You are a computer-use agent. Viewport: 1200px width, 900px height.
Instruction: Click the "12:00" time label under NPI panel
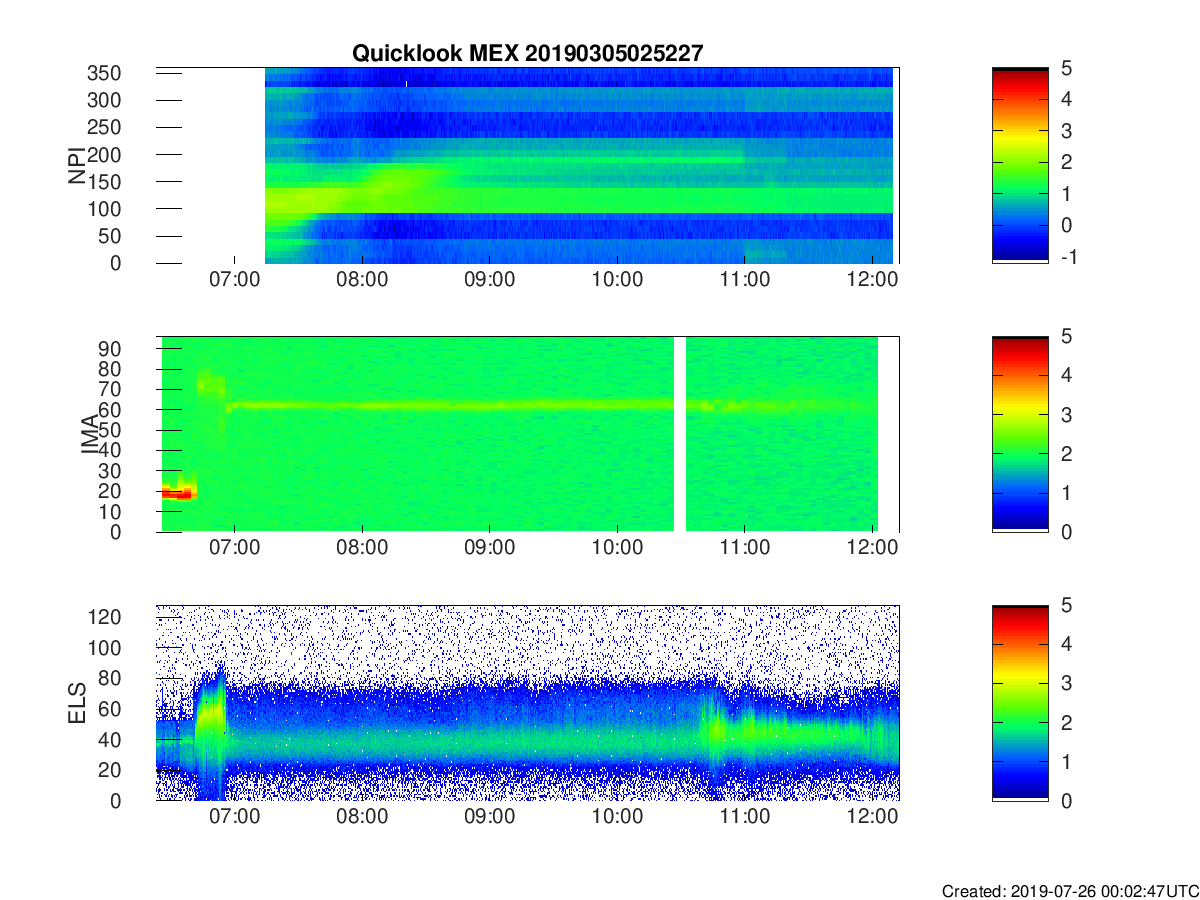point(872,279)
